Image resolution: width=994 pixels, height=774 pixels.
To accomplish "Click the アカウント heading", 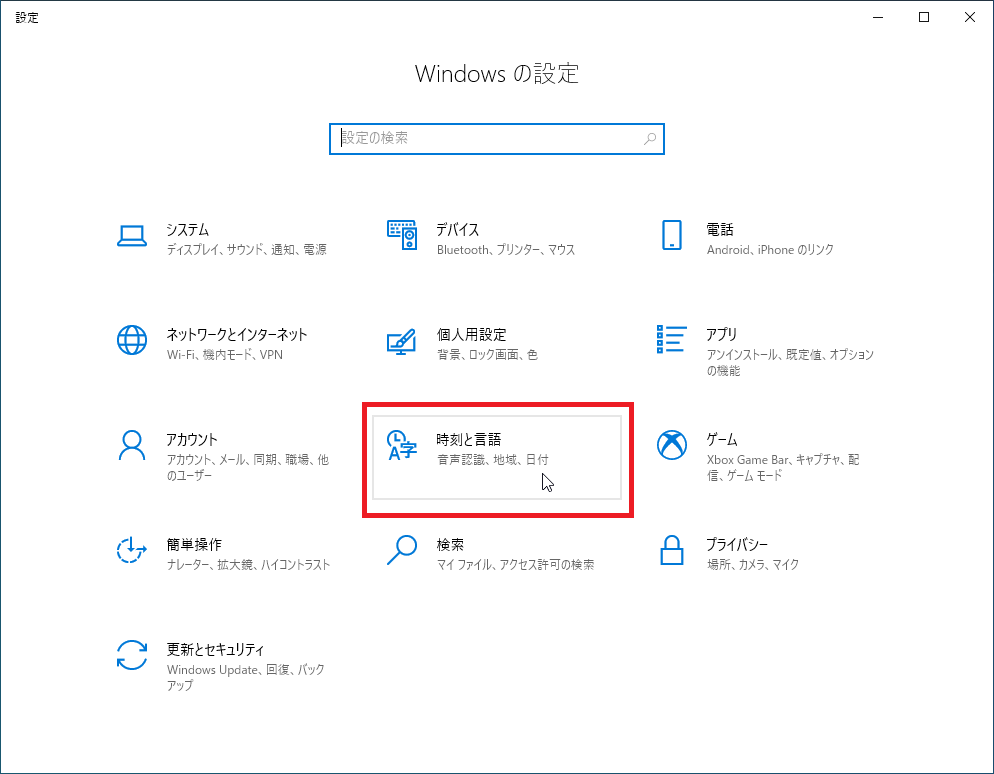I will point(192,439).
